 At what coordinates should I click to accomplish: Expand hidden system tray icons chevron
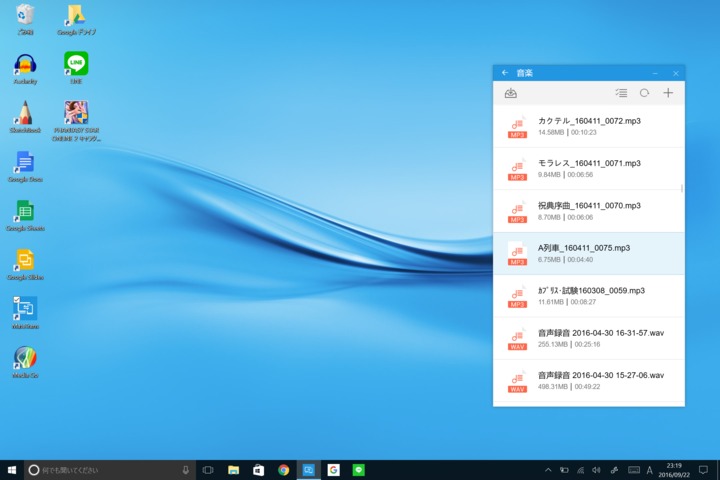point(547,470)
